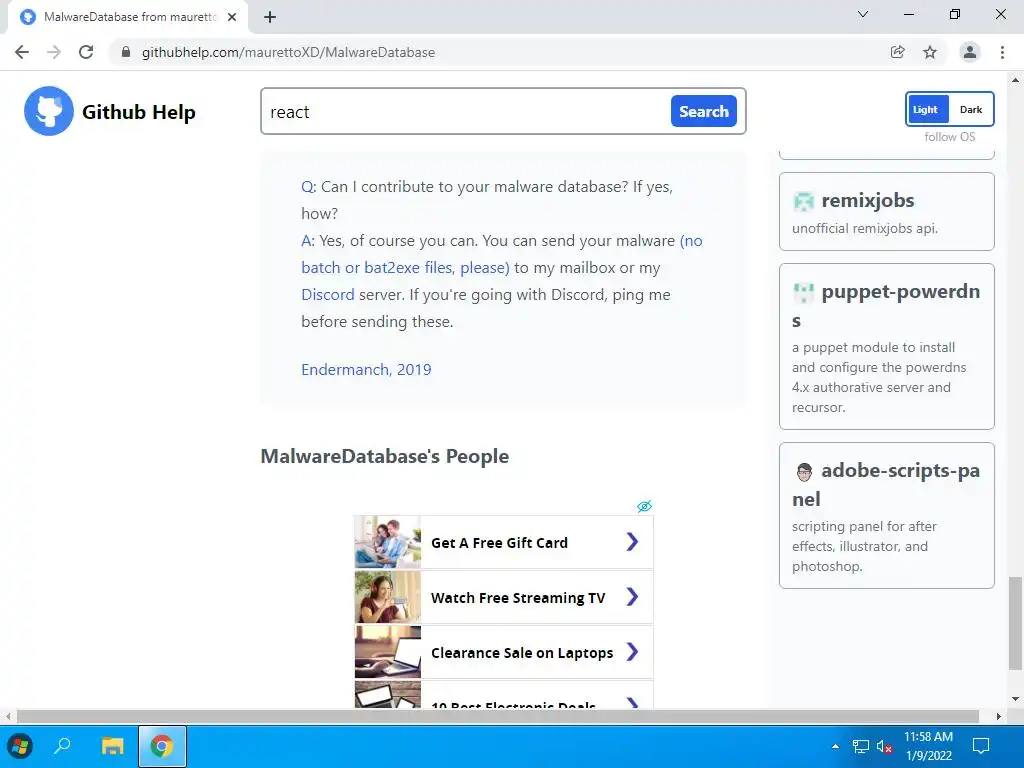Click the MalwareDatabase's People heading
This screenshot has width=1024, height=768.
[385, 456]
